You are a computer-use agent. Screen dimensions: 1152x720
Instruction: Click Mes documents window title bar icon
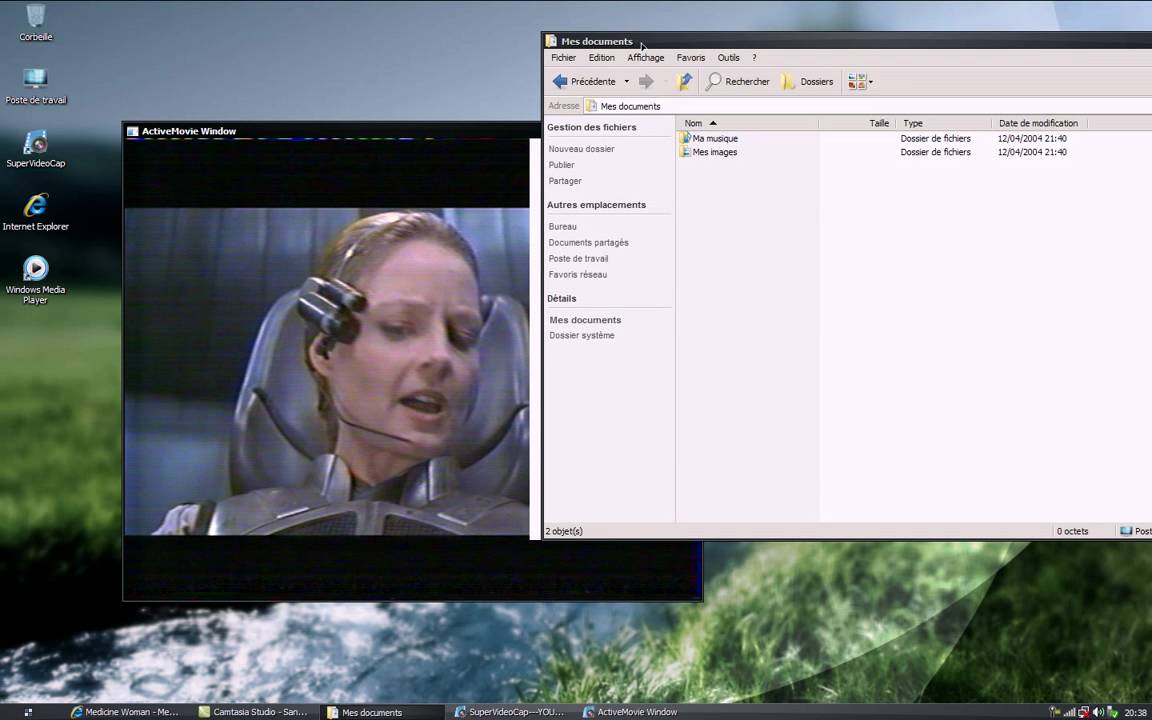pos(551,41)
